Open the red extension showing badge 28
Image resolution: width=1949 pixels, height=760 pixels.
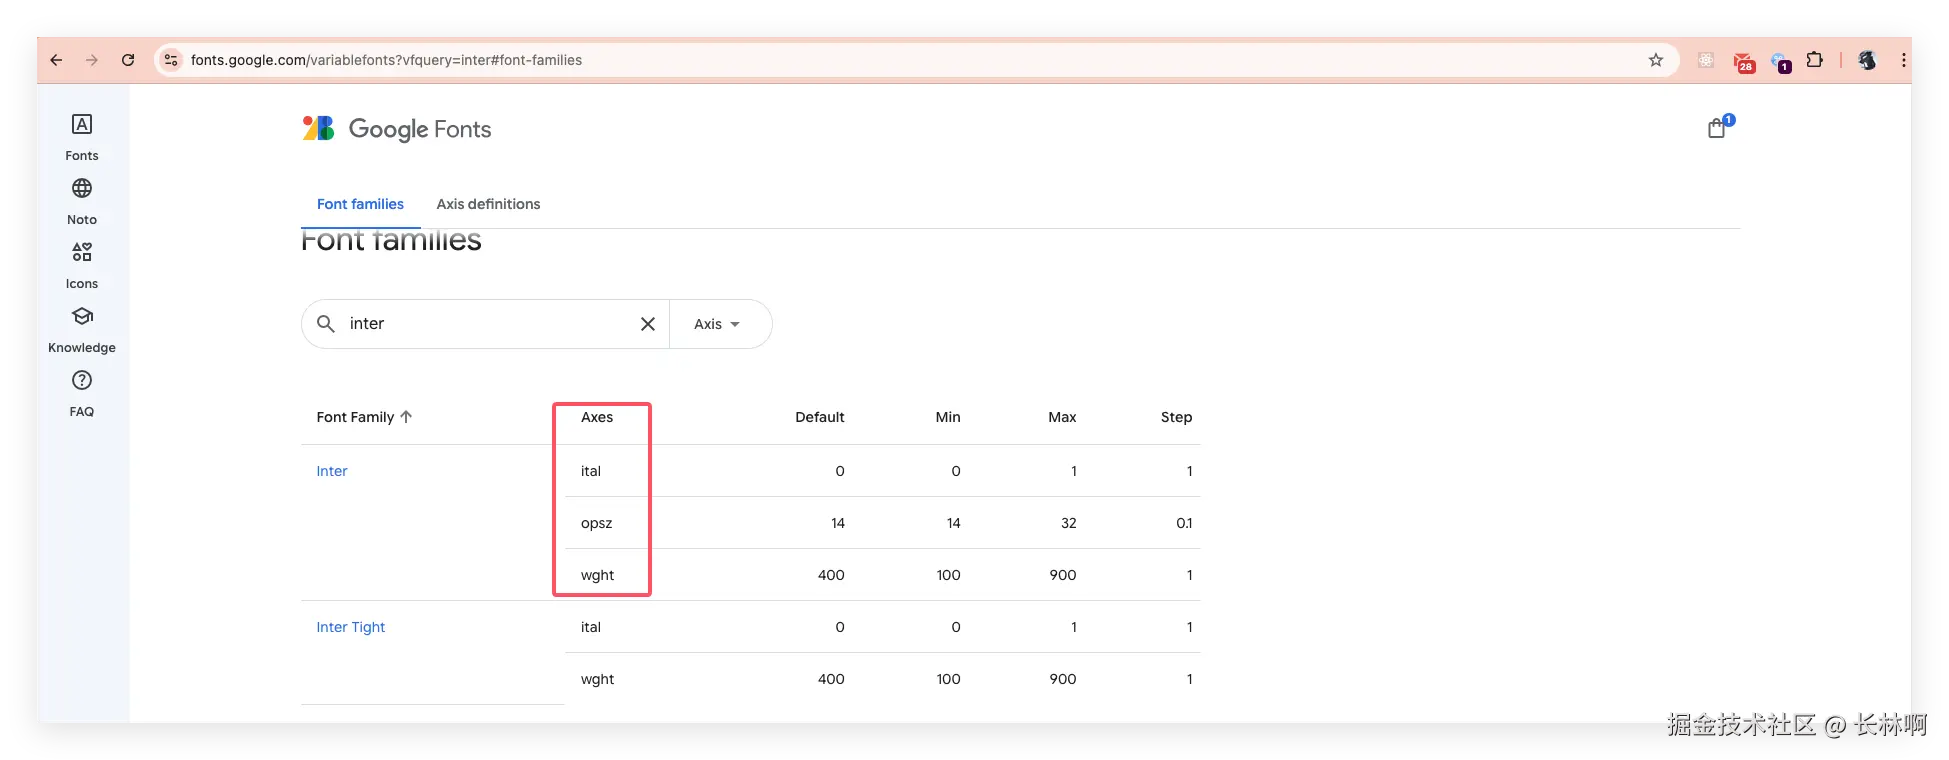click(1744, 62)
